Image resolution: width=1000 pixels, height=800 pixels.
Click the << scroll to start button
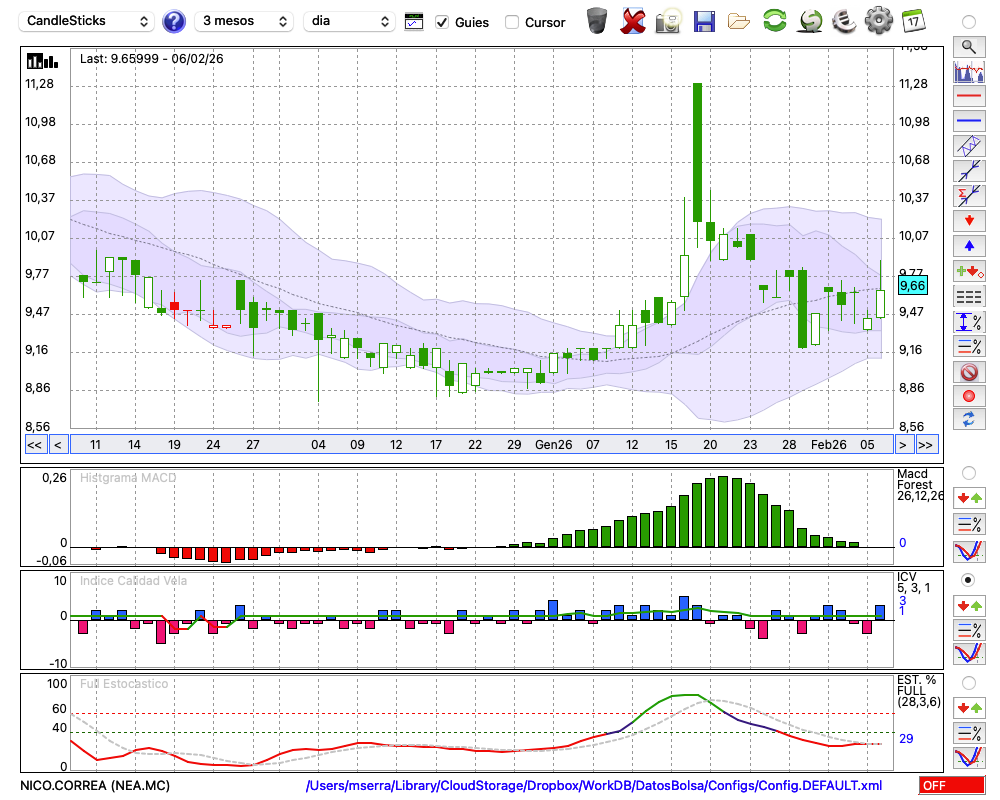tap(34, 444)
